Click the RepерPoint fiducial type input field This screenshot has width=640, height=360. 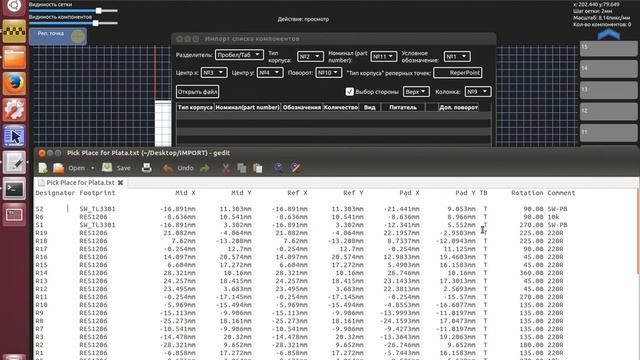[458, 73]
